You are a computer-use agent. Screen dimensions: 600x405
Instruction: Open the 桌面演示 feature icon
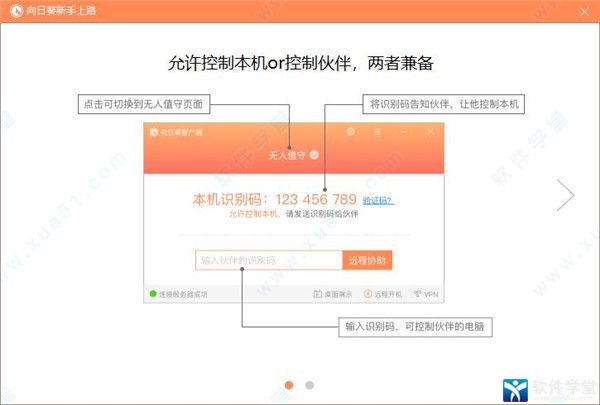point(313,295)
